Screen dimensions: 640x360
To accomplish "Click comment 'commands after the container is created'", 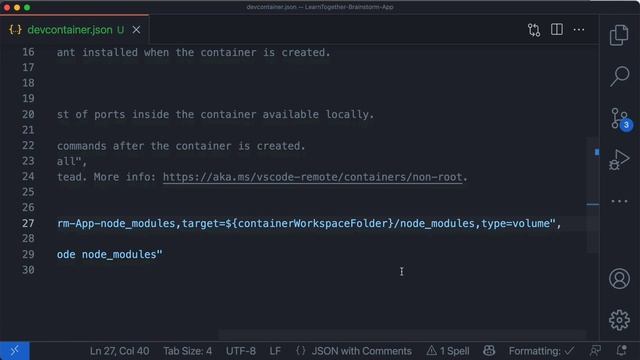I will pos(181,146).
